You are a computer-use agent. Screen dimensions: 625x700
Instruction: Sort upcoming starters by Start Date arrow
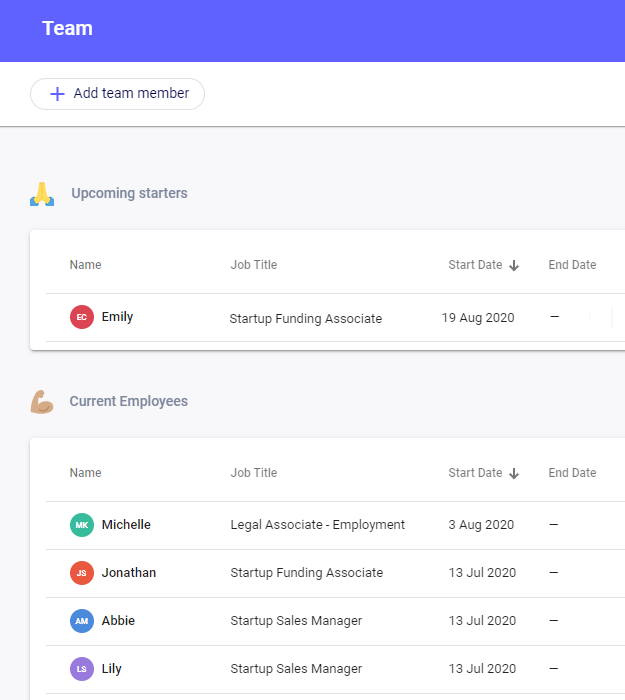point(514,266)
